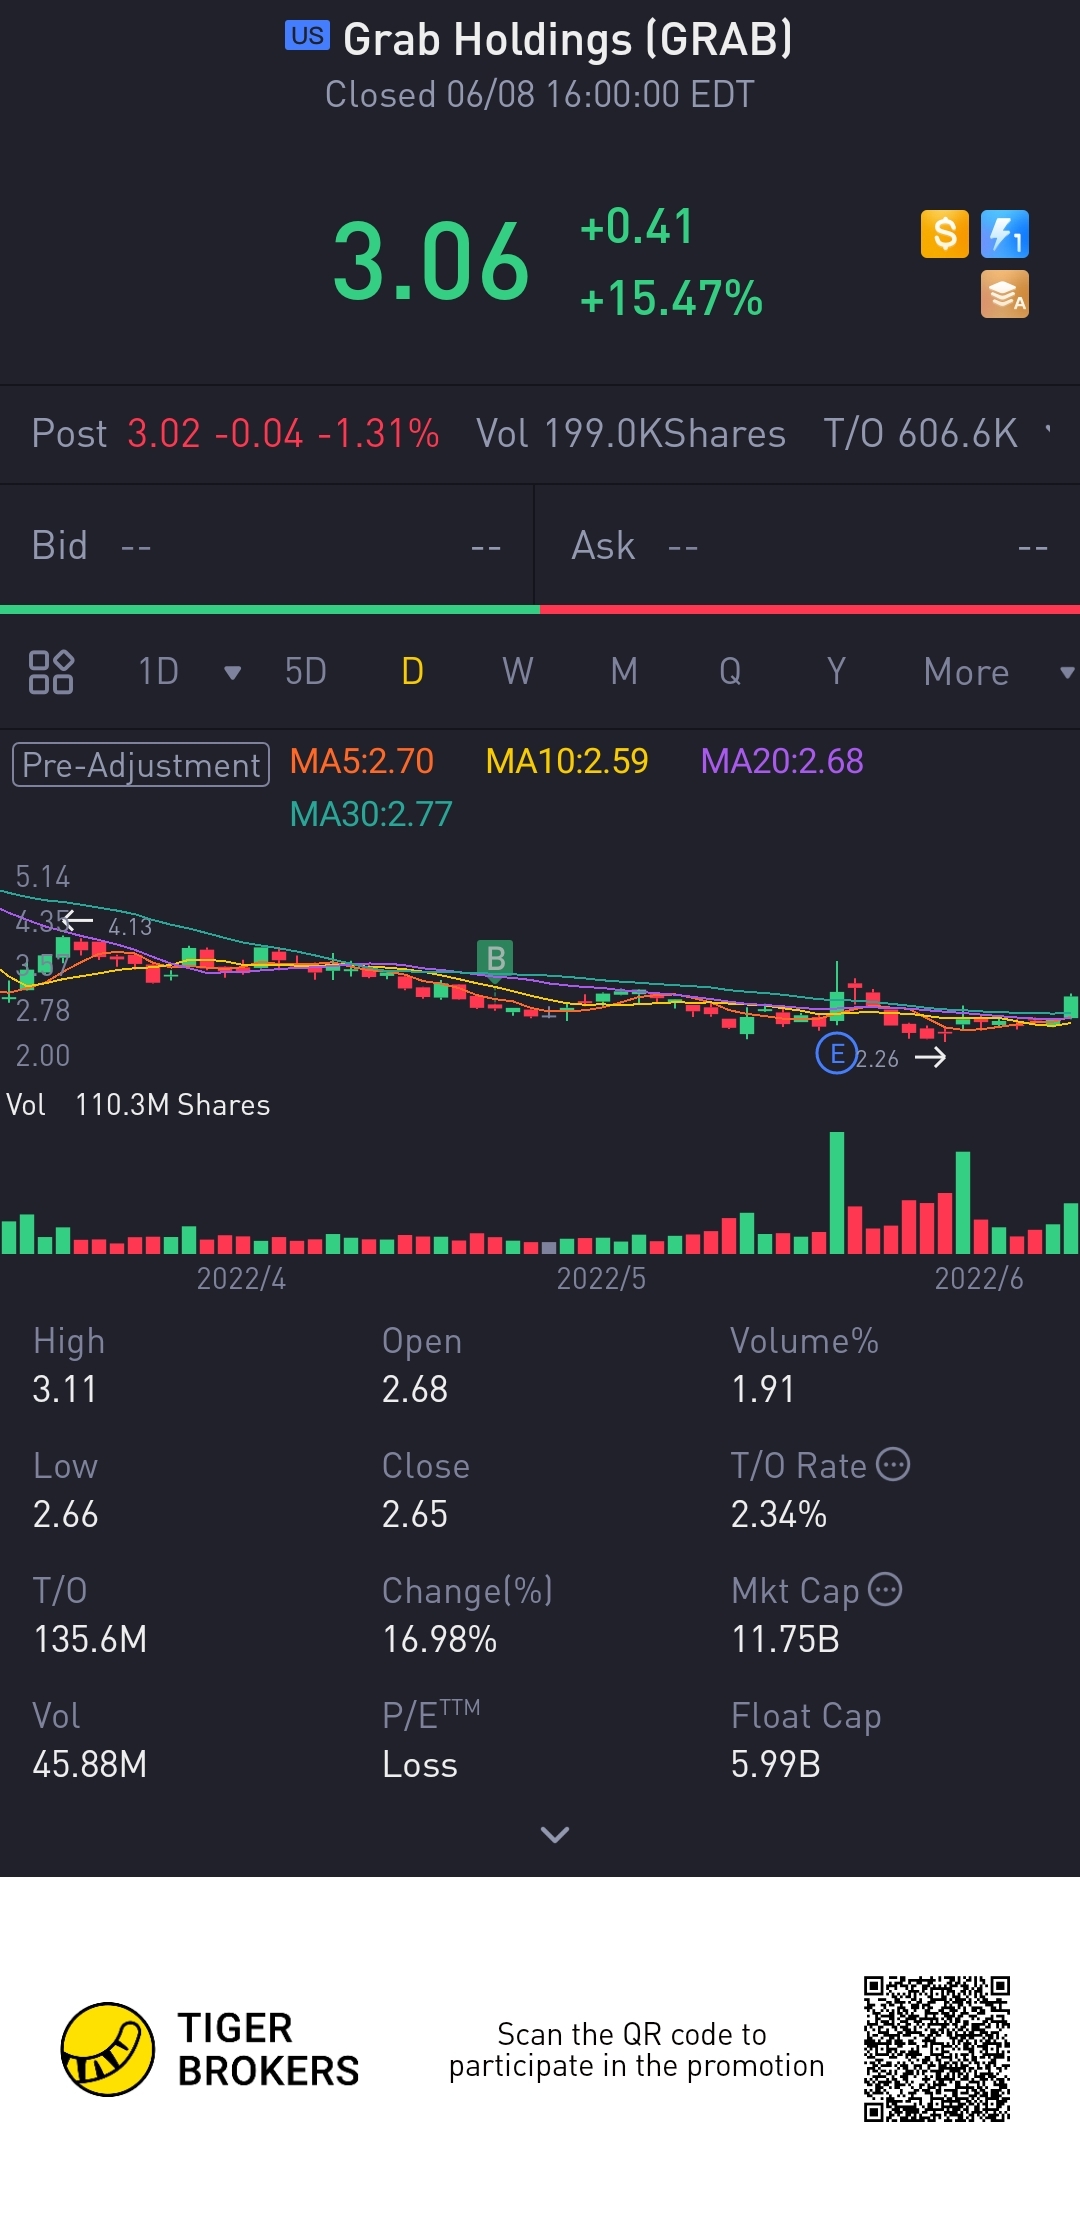Image resolution: width=1080 pixels, height=2222 pixels.
Task: Select the 1D chart tab
Action: (158, 672)
